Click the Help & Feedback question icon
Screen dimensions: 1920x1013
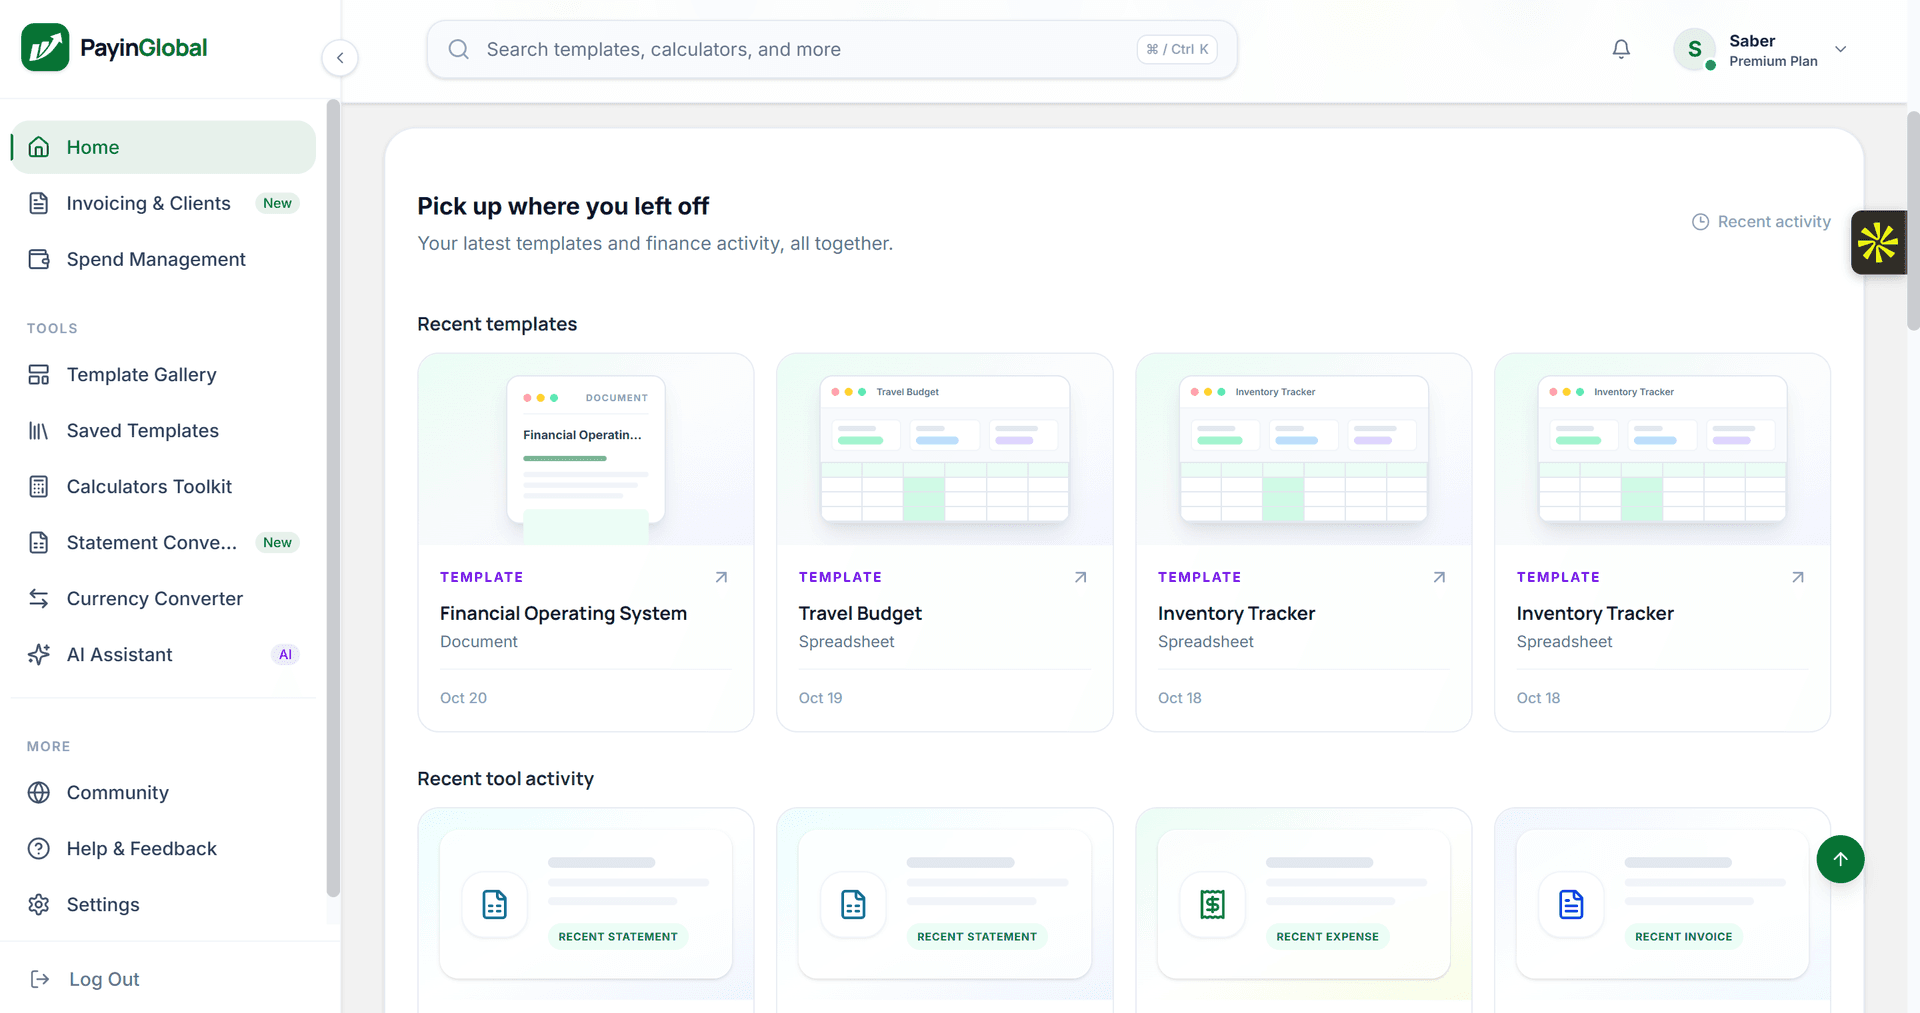tap(39, 849)
